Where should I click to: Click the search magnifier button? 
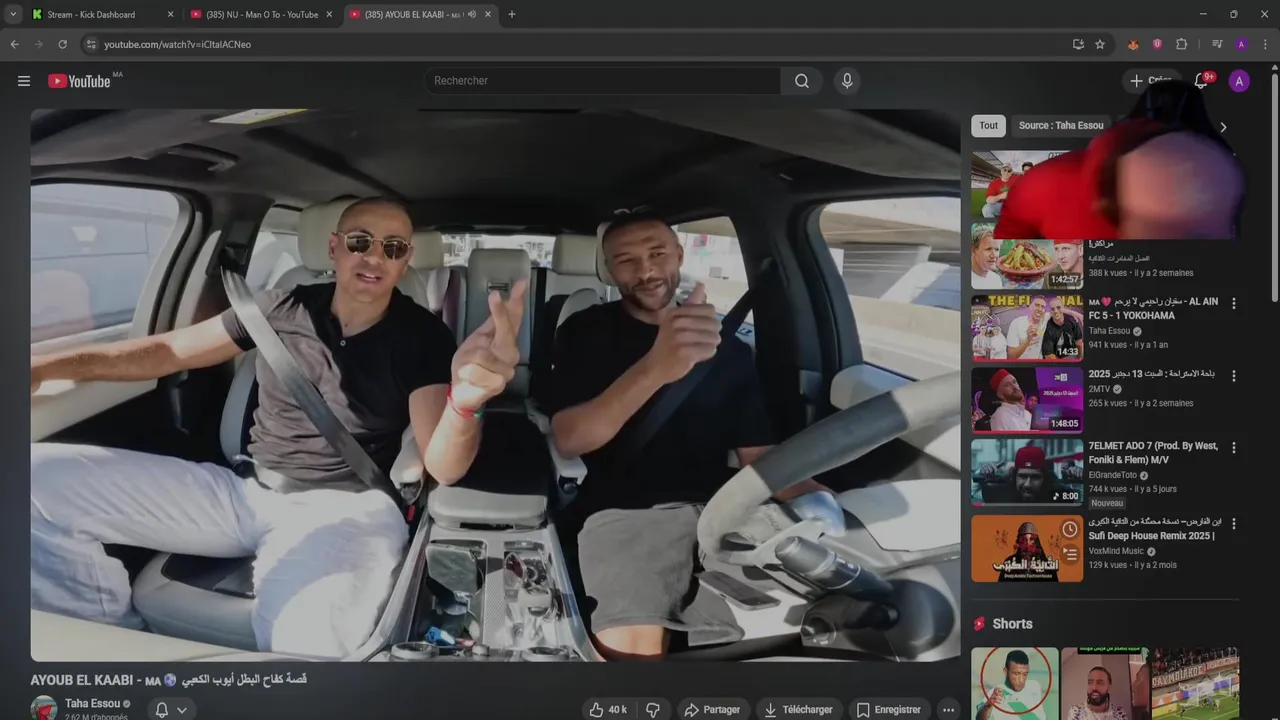pos(802,81)
